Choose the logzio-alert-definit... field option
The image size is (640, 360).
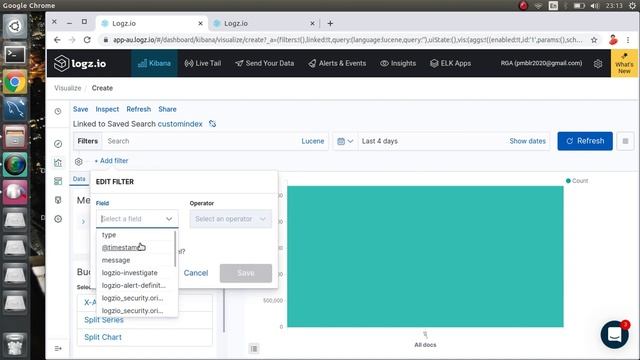(x=135, y=285)
